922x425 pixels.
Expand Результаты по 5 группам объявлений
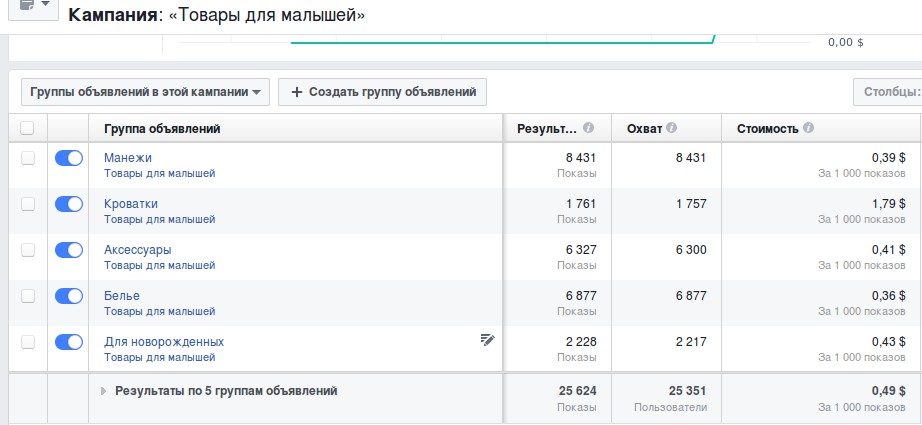coord(103,391)
